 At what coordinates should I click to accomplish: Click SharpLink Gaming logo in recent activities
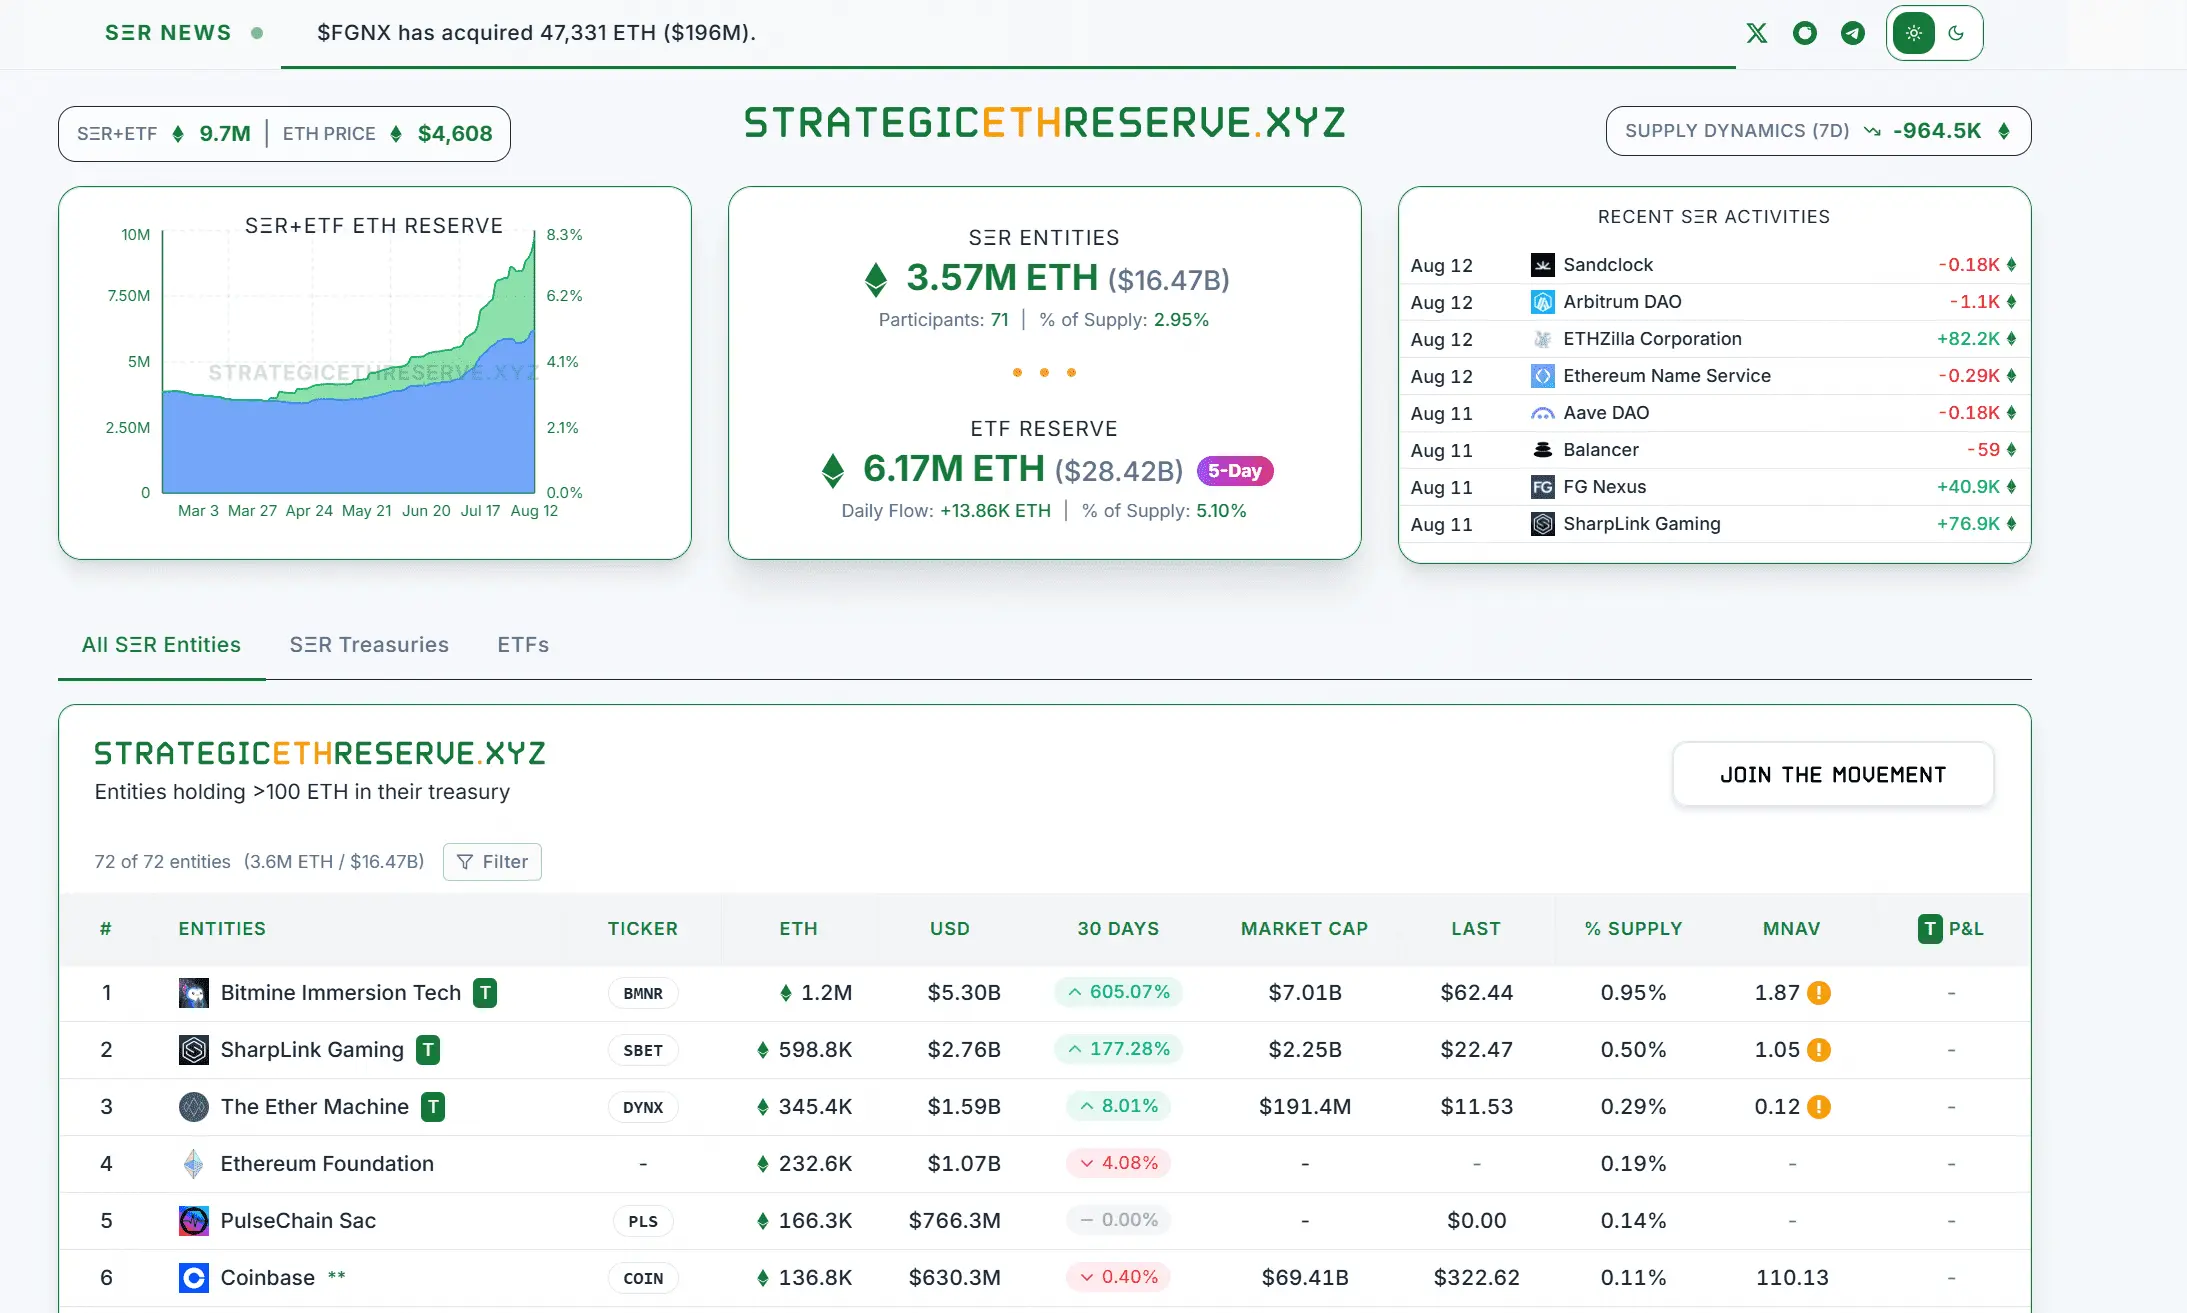pyautogui.click(x=1542, y=524)
